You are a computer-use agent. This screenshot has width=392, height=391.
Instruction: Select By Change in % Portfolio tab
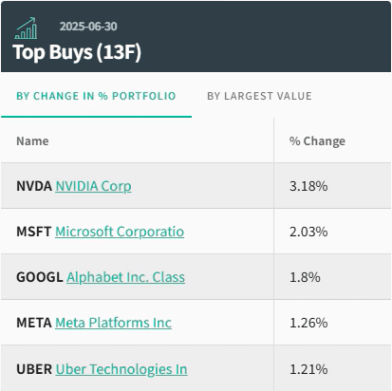click(96, 96)
